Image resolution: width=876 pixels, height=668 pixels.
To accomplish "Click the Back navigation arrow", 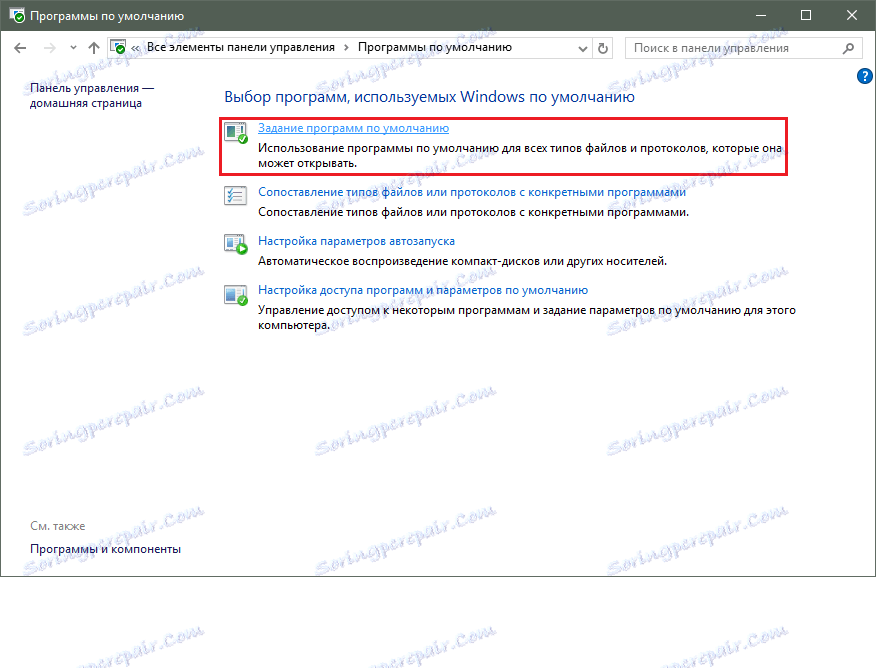I will (x=20, y=48).
